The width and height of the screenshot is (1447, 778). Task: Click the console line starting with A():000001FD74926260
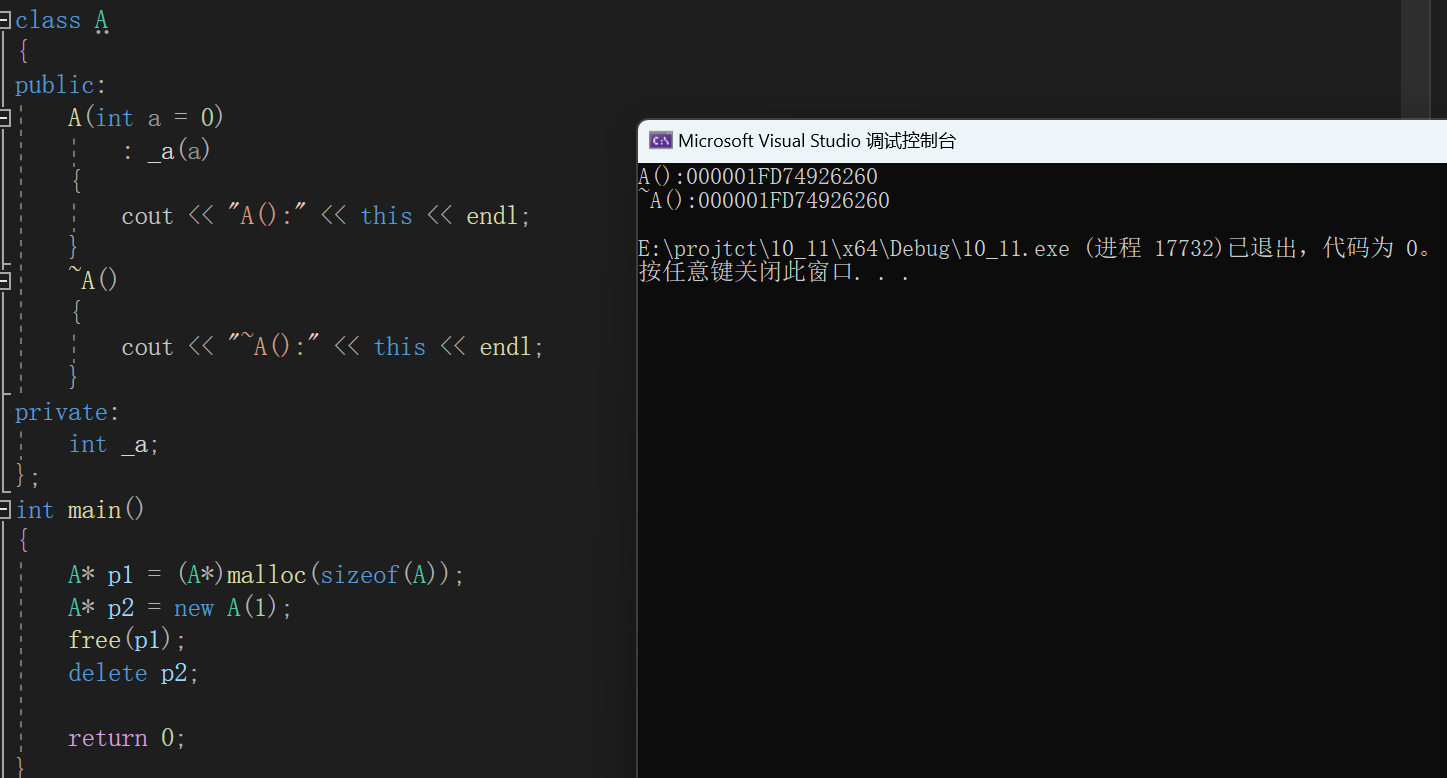click(x=758, y=177)
